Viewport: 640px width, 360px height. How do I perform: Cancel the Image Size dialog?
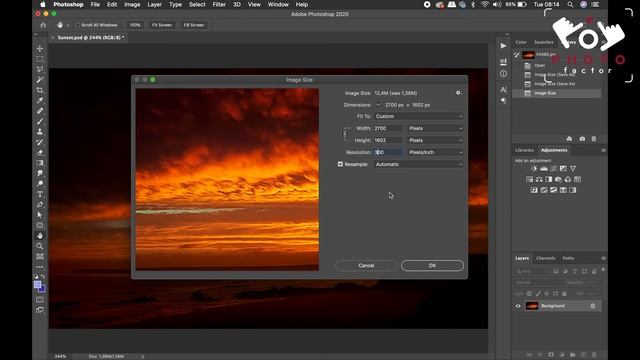366,265
